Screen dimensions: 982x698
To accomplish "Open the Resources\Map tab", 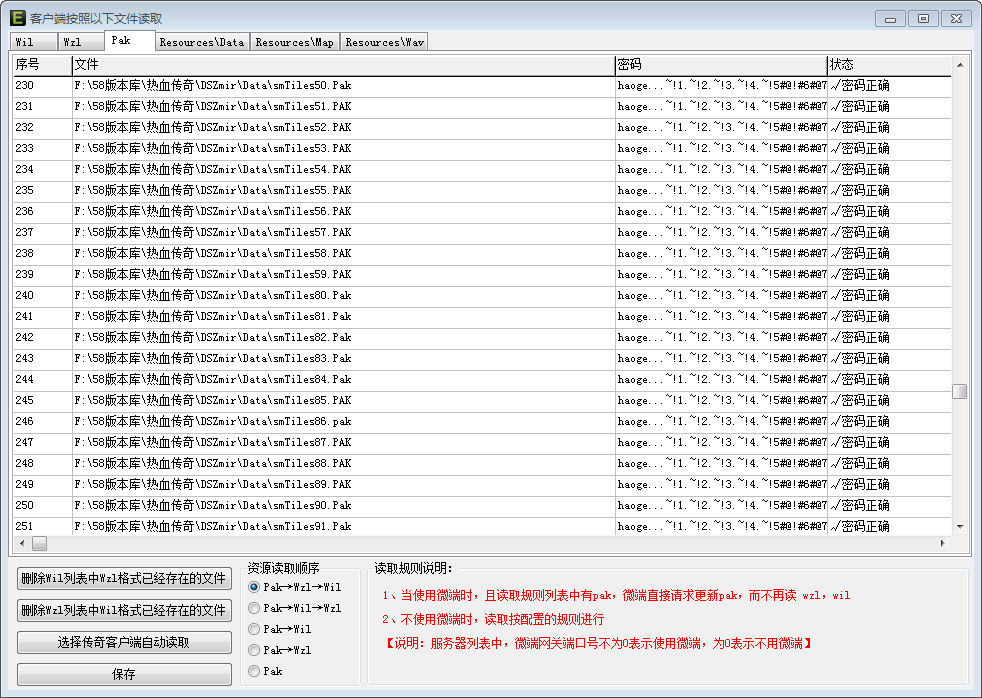I will pos(294,42).
